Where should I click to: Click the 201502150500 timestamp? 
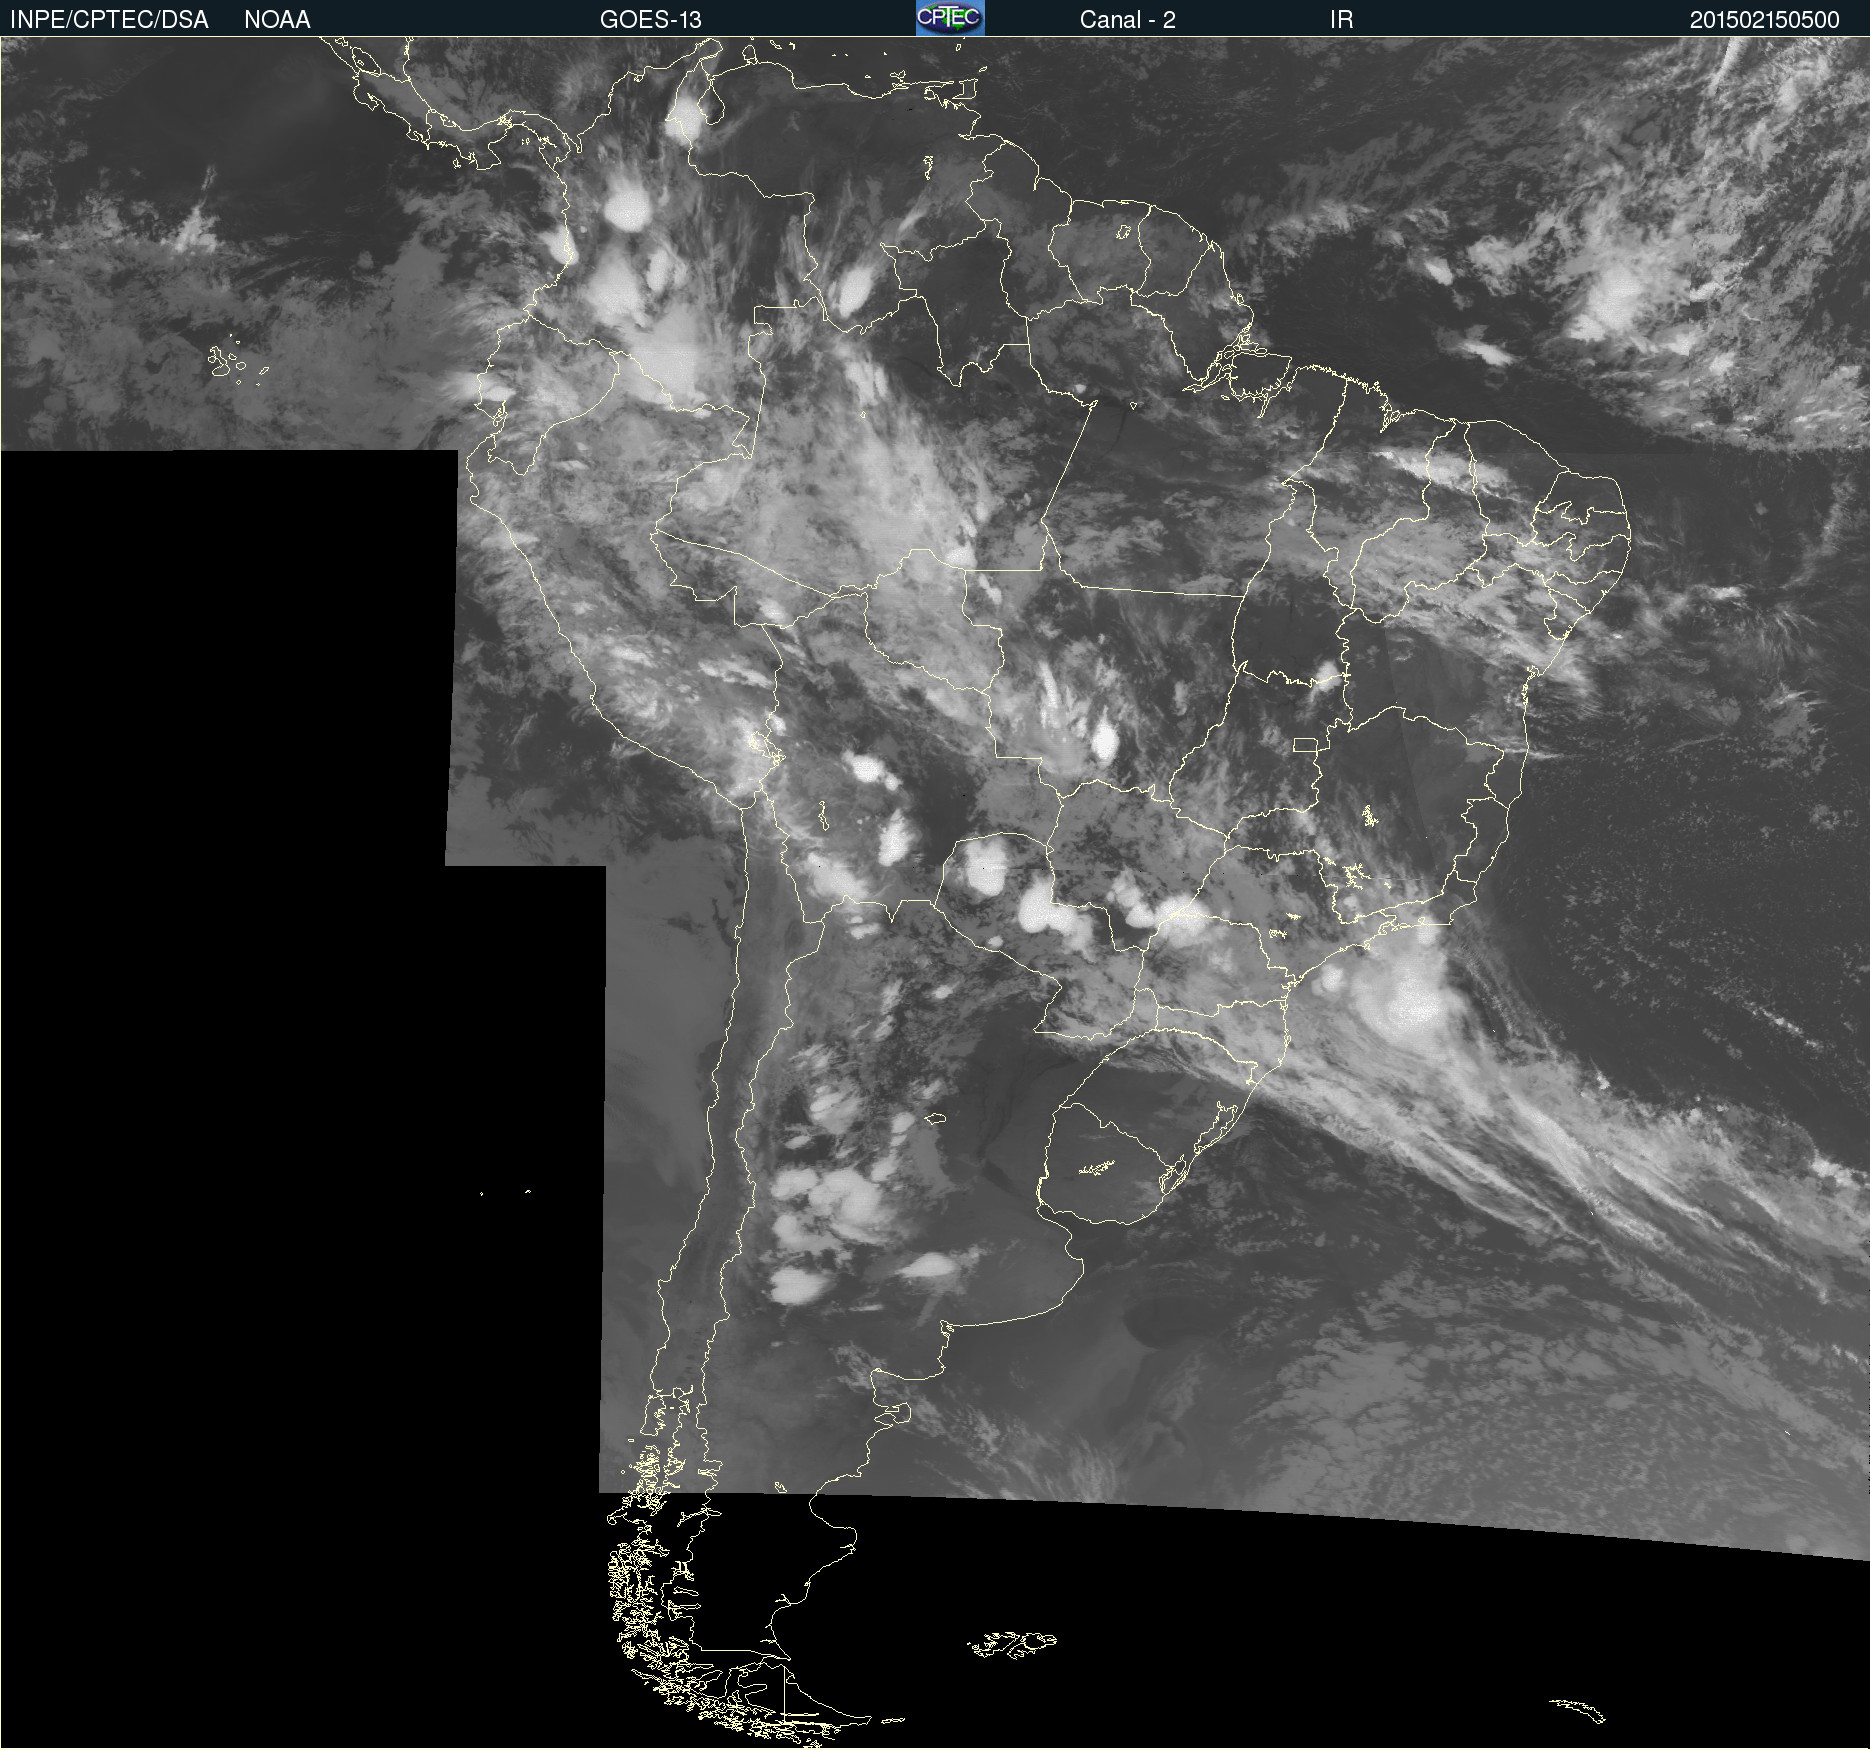point(1764,20)
